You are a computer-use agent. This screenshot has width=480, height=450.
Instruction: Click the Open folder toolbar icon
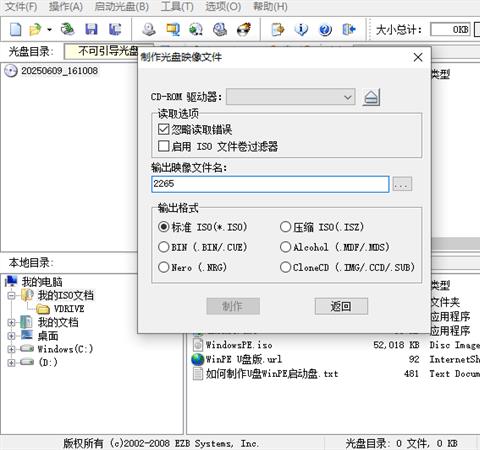point(35,30)
